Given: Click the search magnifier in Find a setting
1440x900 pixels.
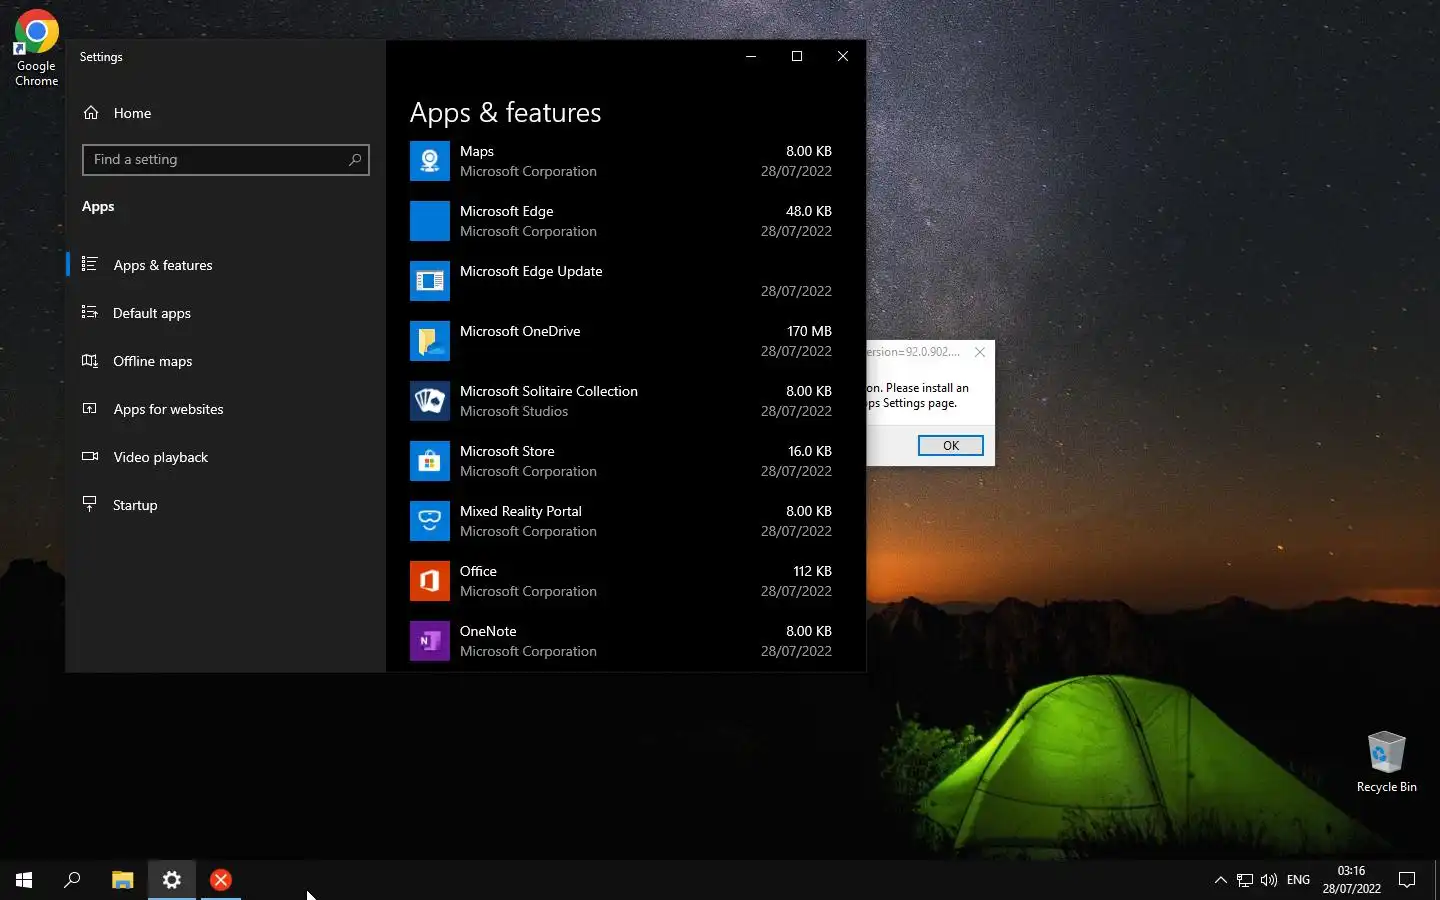Looking at the screenshot, I should point(355,159).
